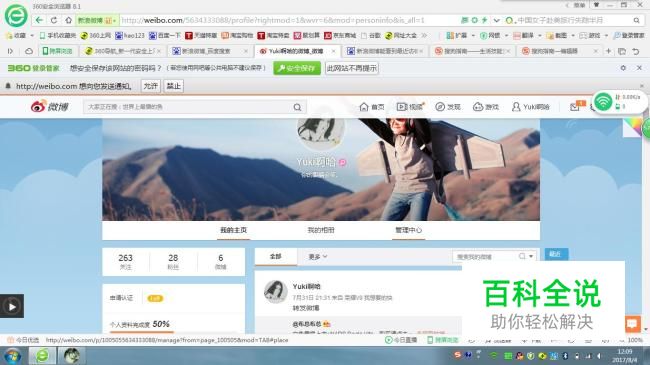Viewport: 650px width, 365px height.
Task: Select the 我的主页 profile tab
Action: pos(233,230)
